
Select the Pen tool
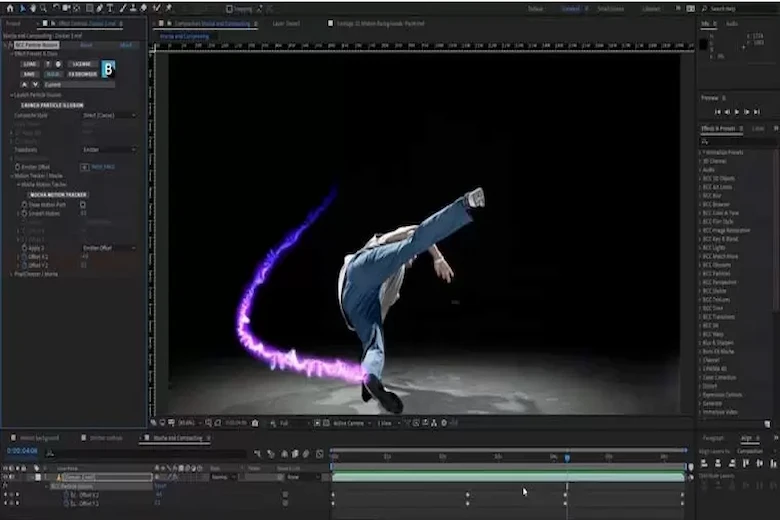click(99, 8)
